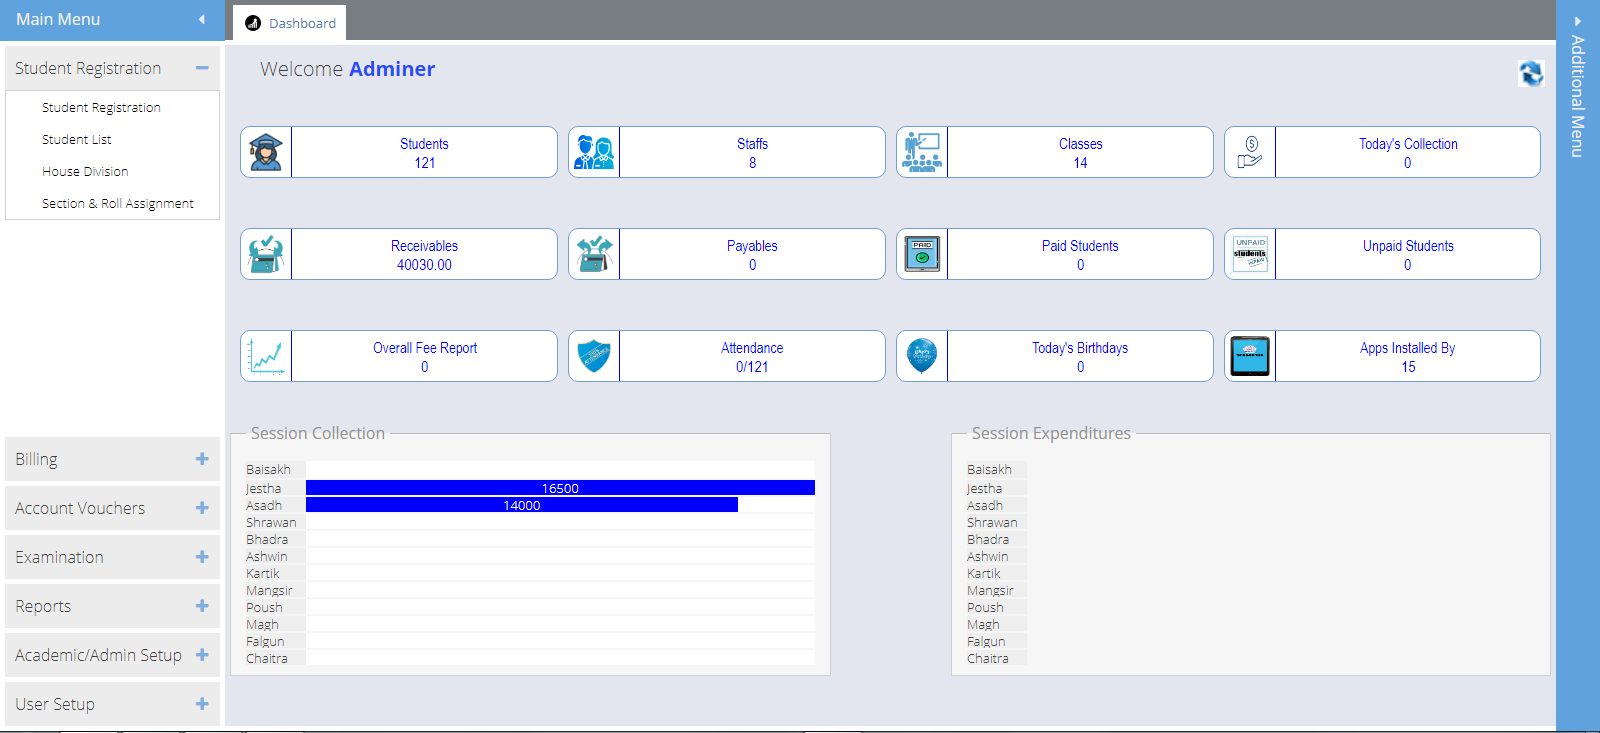
Task: Switch to the Dashboard tab
Action: click(290, 23)
